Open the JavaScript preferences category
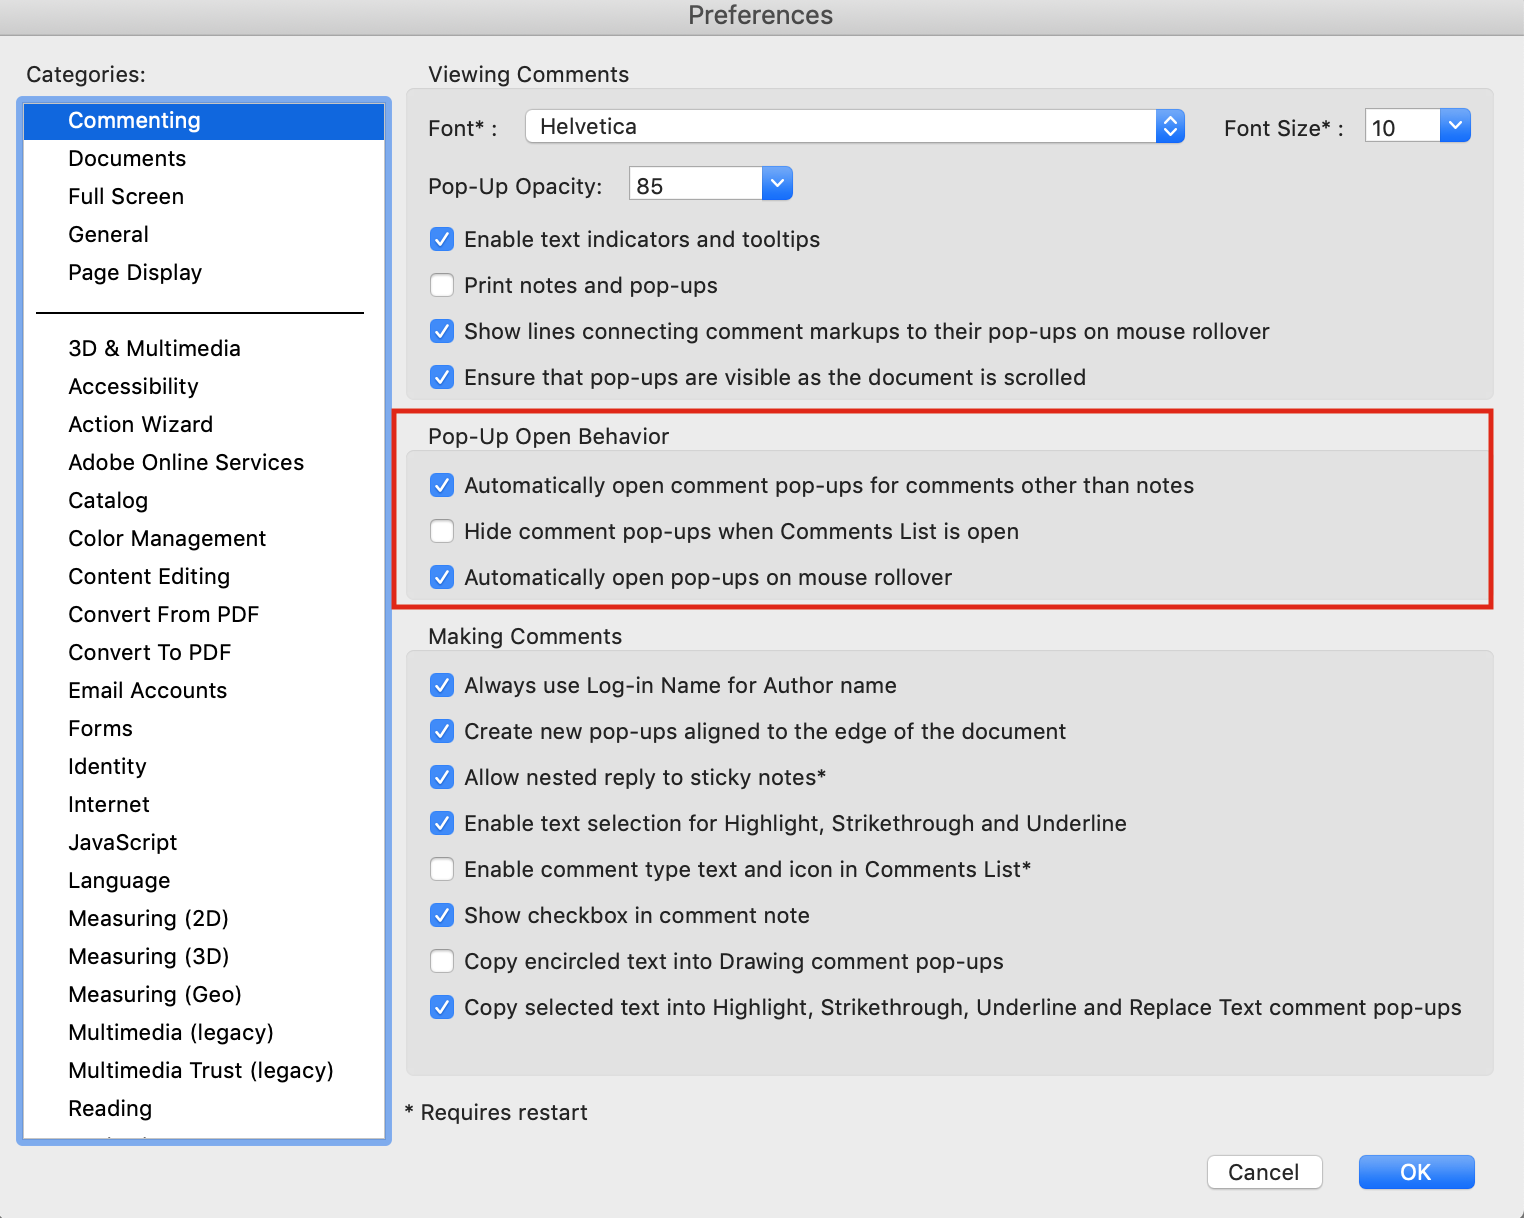This screenshot has height=1218, width=1524. [123, 842]
